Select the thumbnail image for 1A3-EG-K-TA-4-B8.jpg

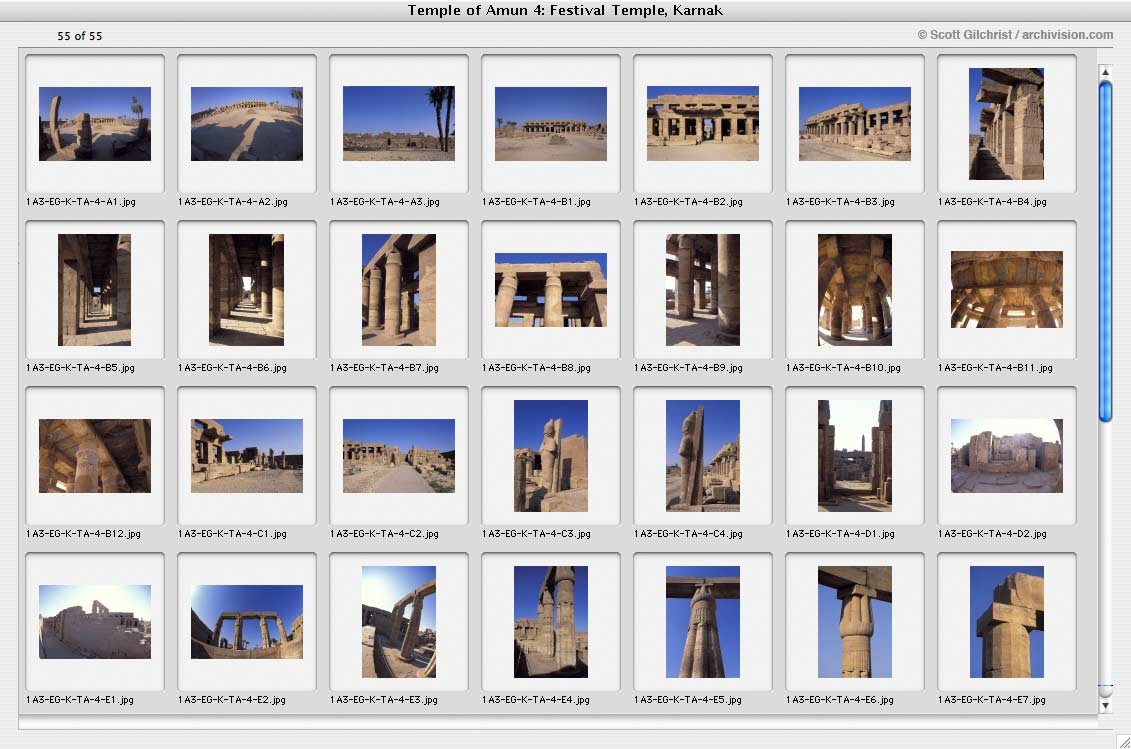[551, 289]
